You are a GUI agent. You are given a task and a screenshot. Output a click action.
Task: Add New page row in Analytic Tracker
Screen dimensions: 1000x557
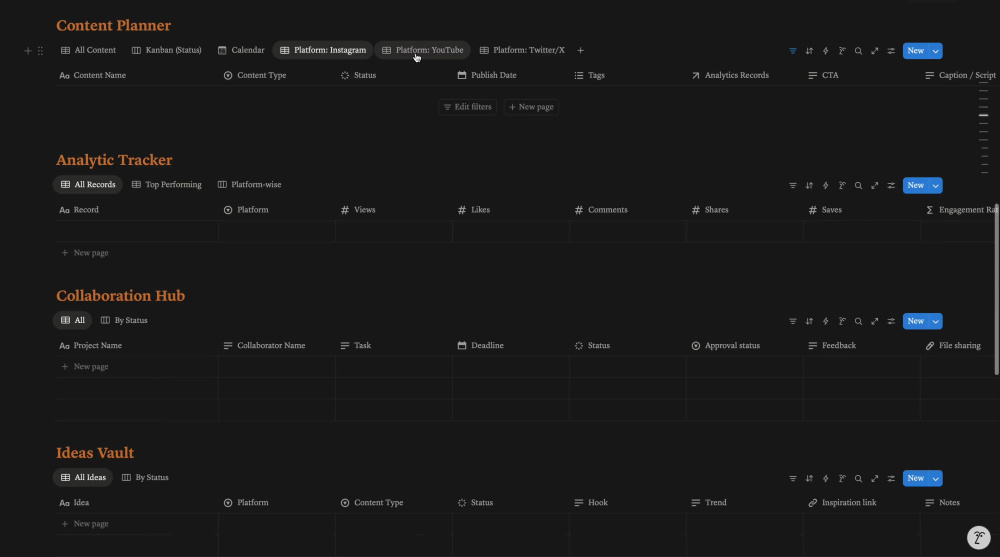(85, 253)
